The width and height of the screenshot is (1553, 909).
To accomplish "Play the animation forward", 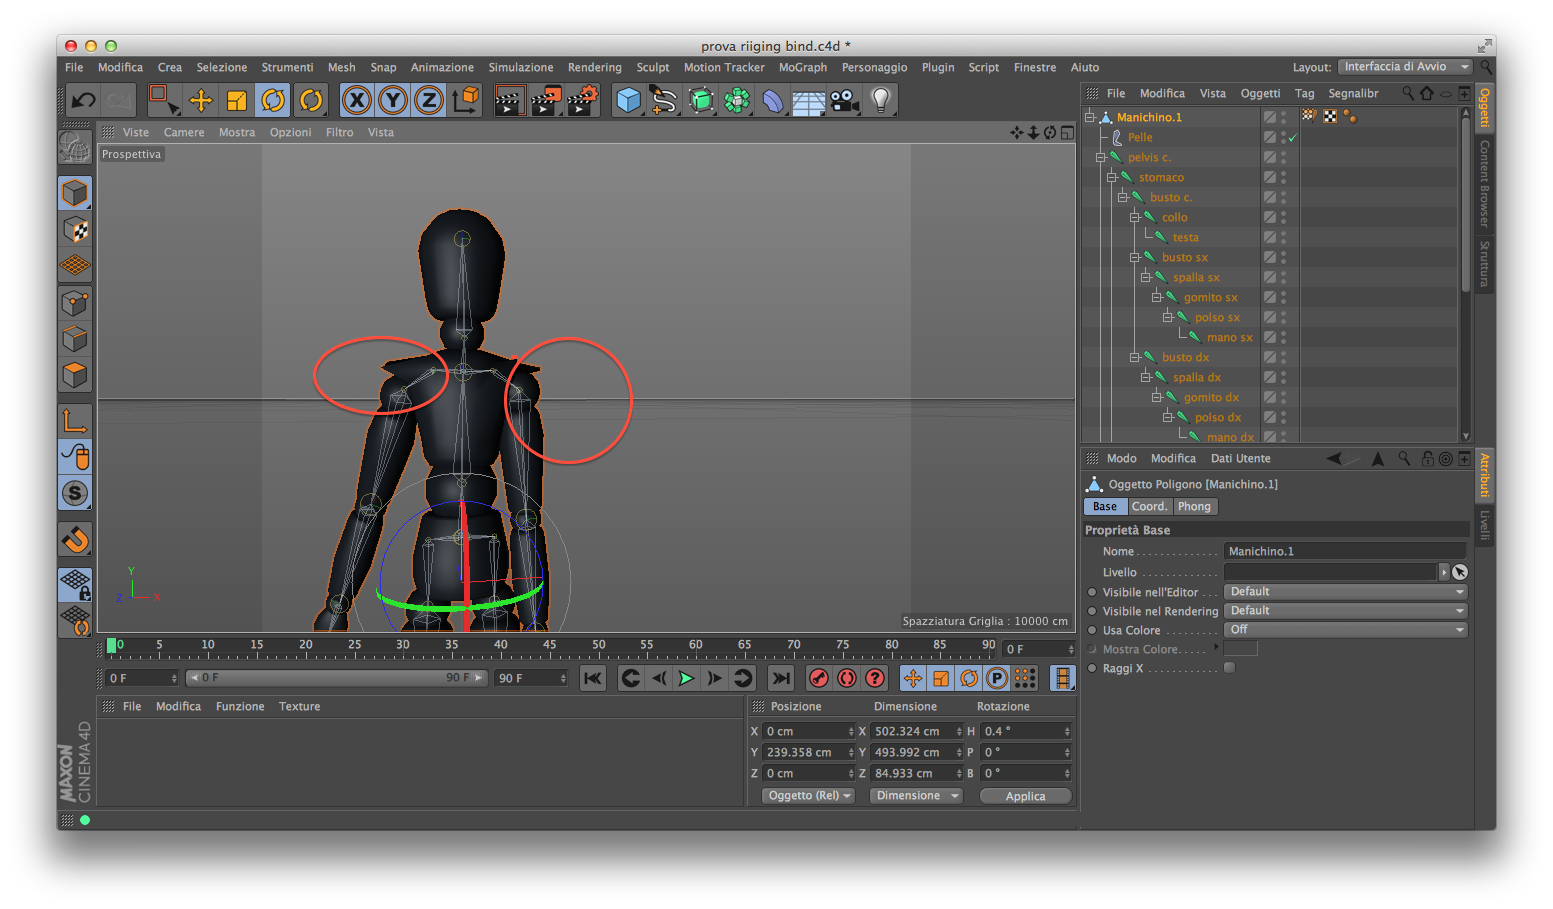I will pyautogui.click(x=687, y=678).
